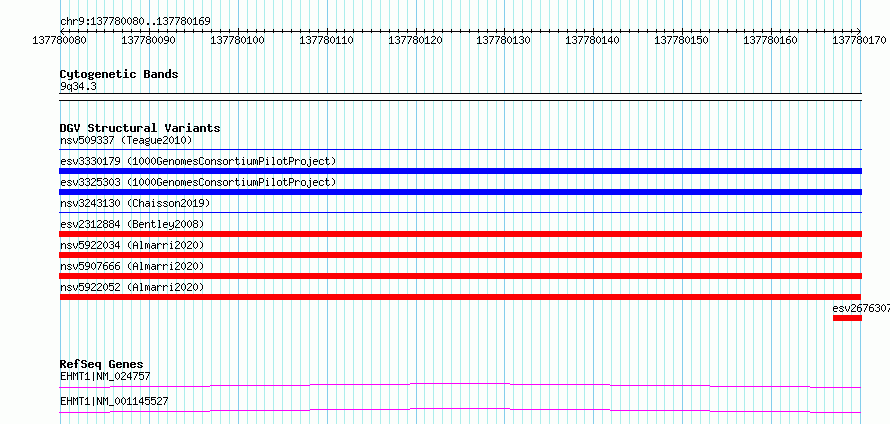Open gene EHMT1|NM_024757
This screenshot has height=424, width=890.
105,376
